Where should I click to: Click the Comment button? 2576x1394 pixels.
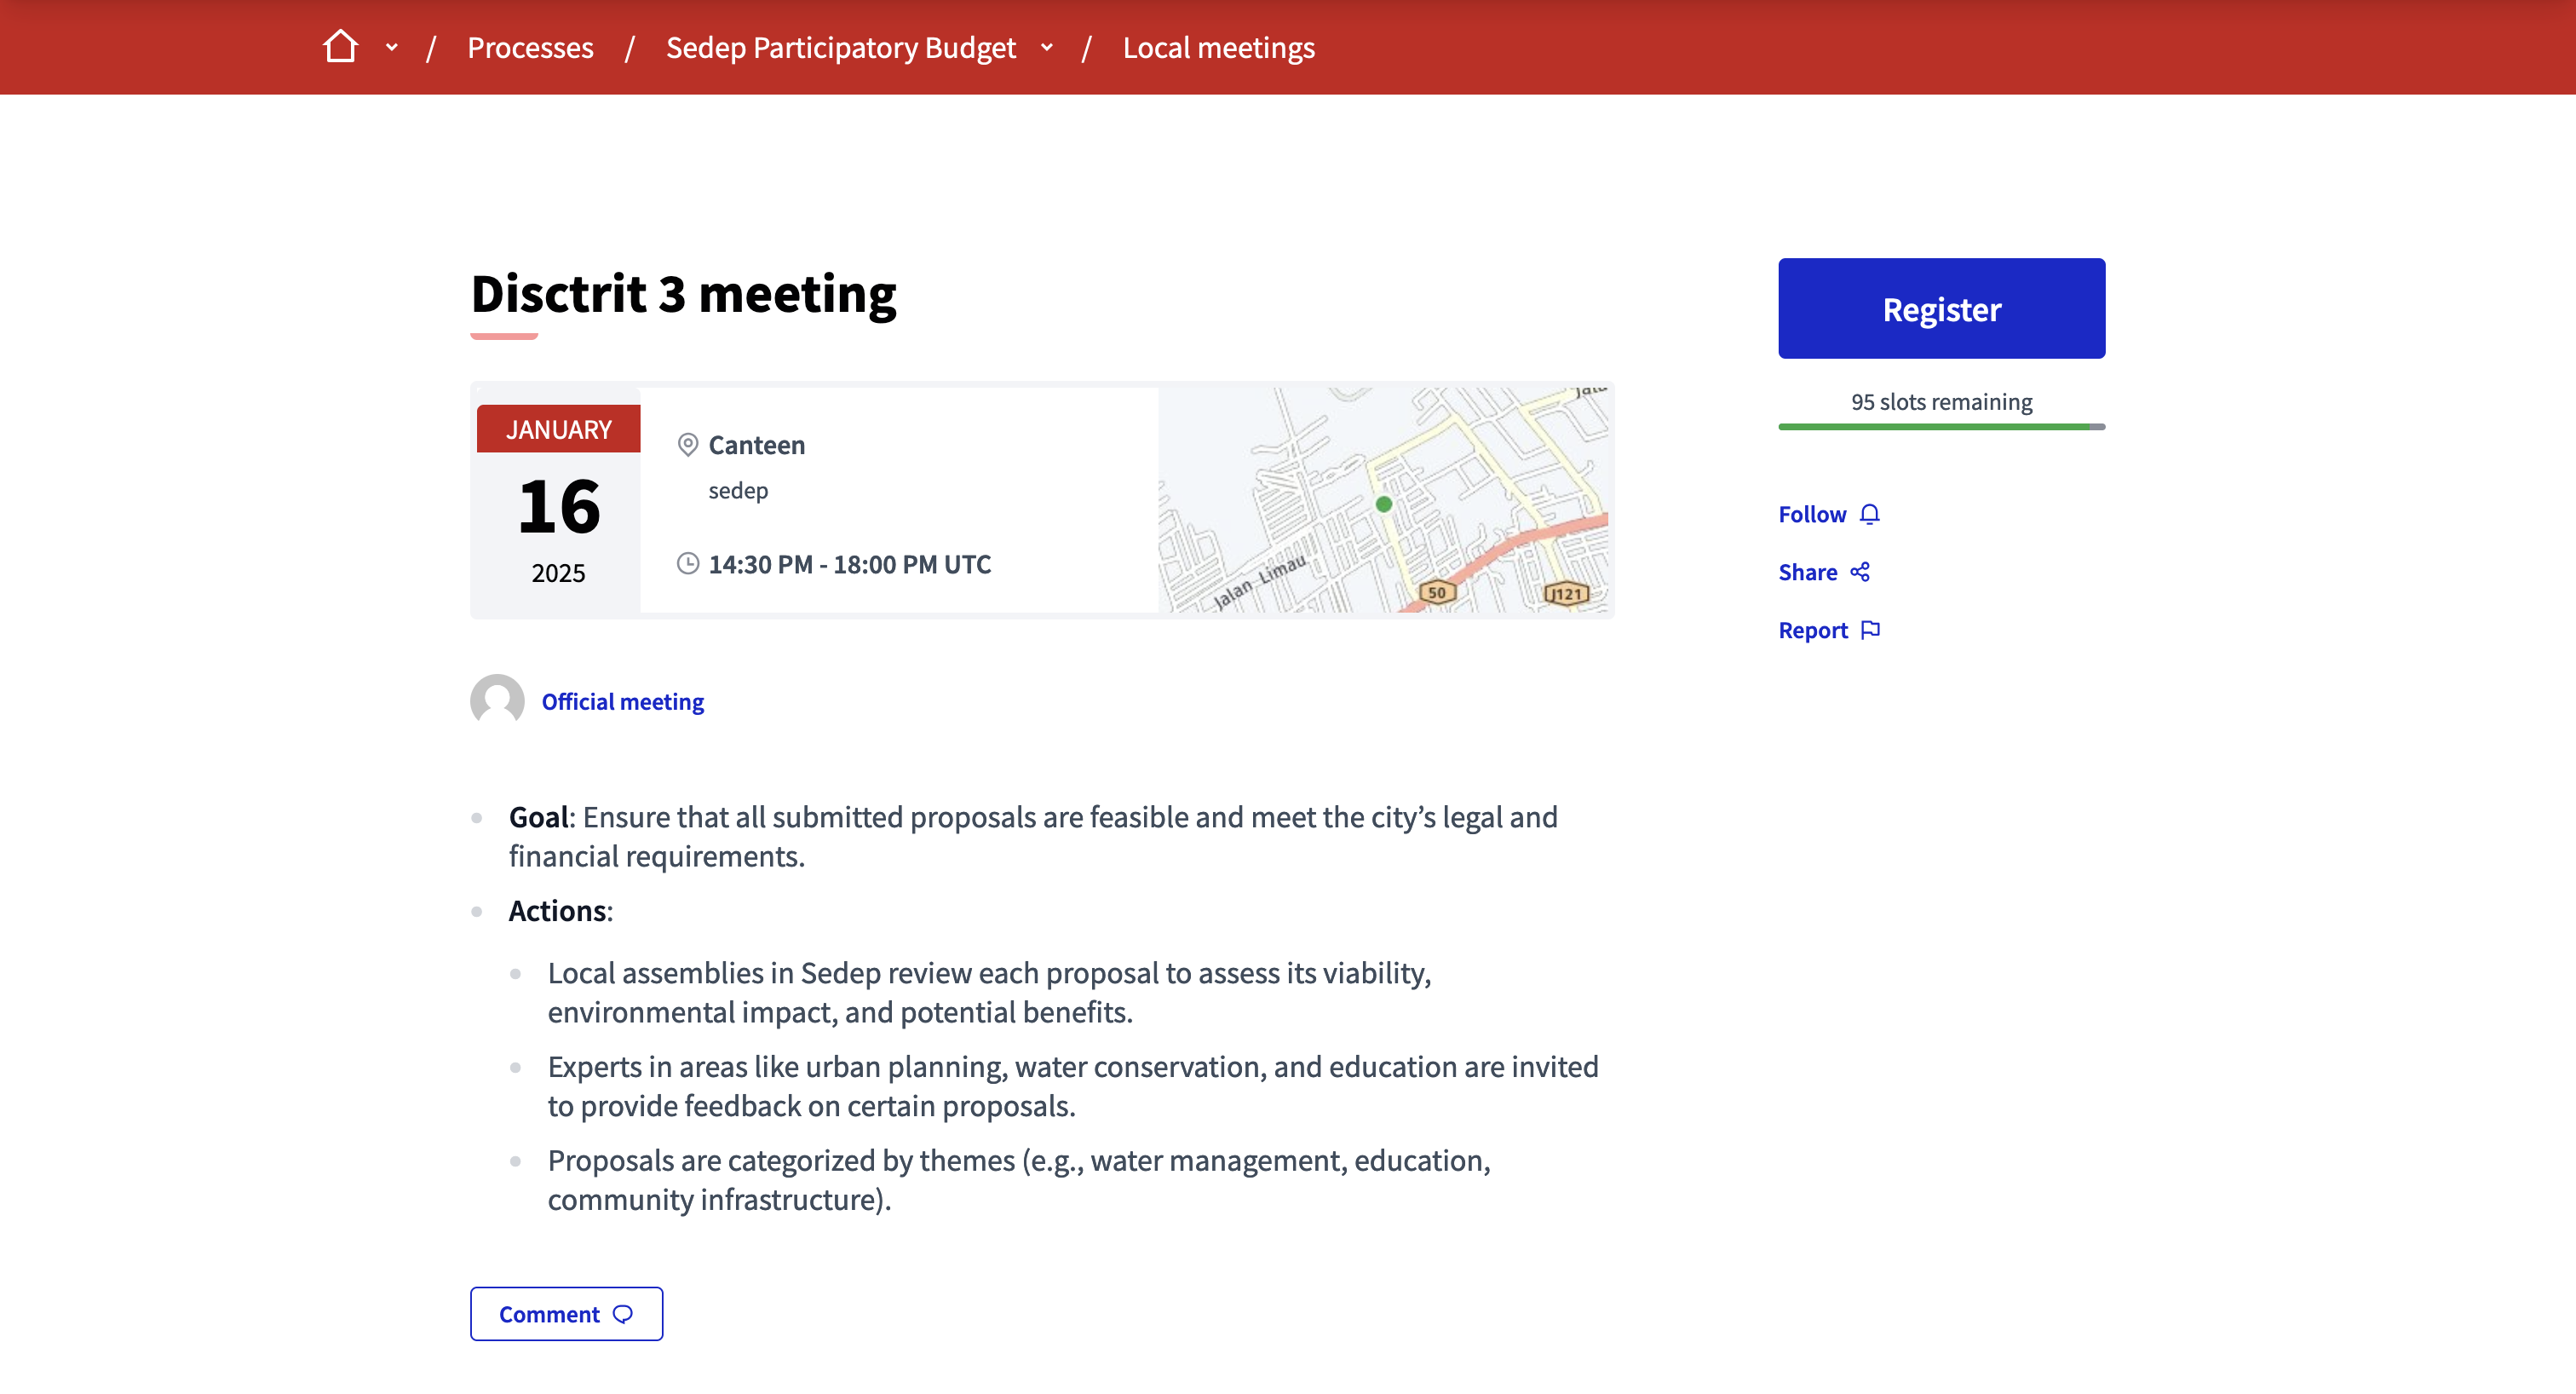[x=566, y=1313]
